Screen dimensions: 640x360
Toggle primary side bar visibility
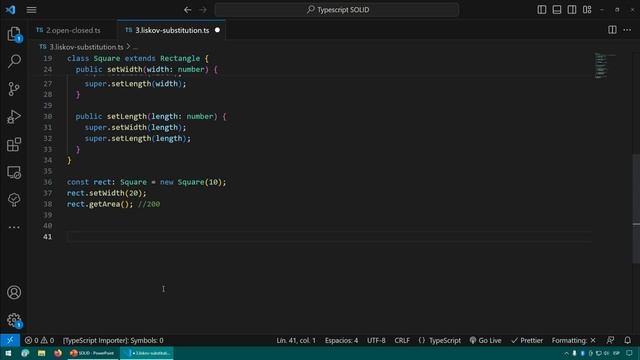542,10
